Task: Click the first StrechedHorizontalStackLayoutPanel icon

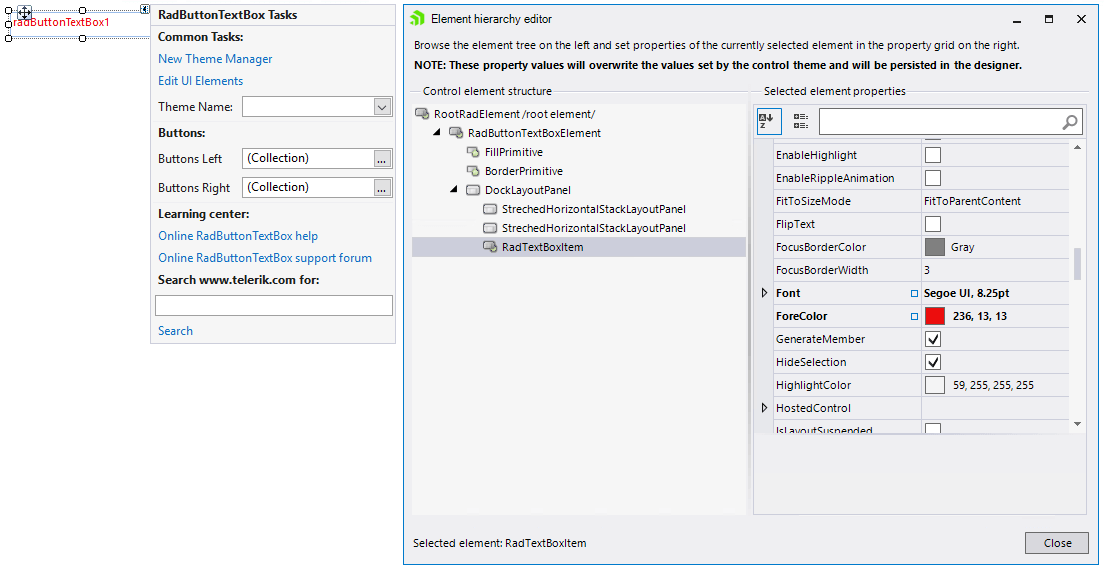Action: [490, 209]
